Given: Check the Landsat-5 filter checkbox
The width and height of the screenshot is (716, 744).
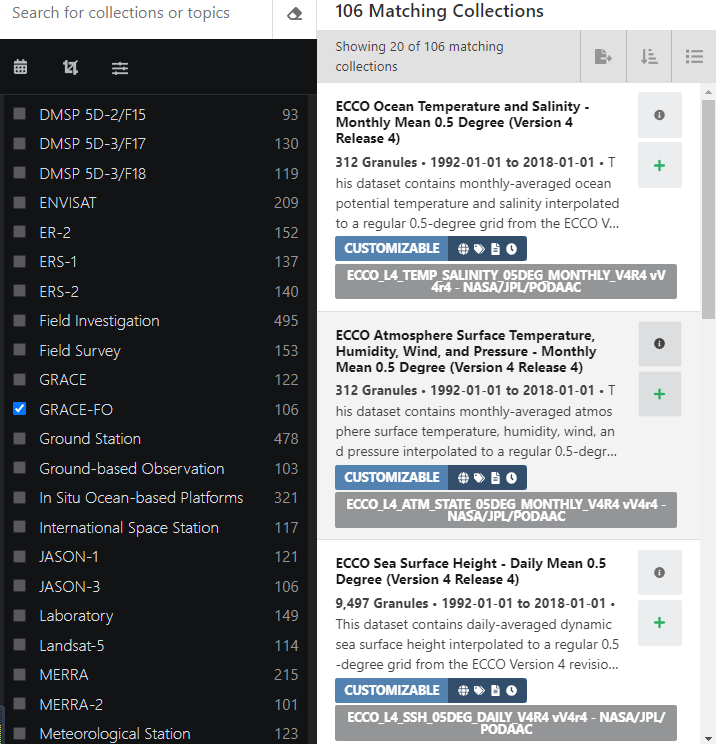Looking at the screenshot, I should 19,645.
